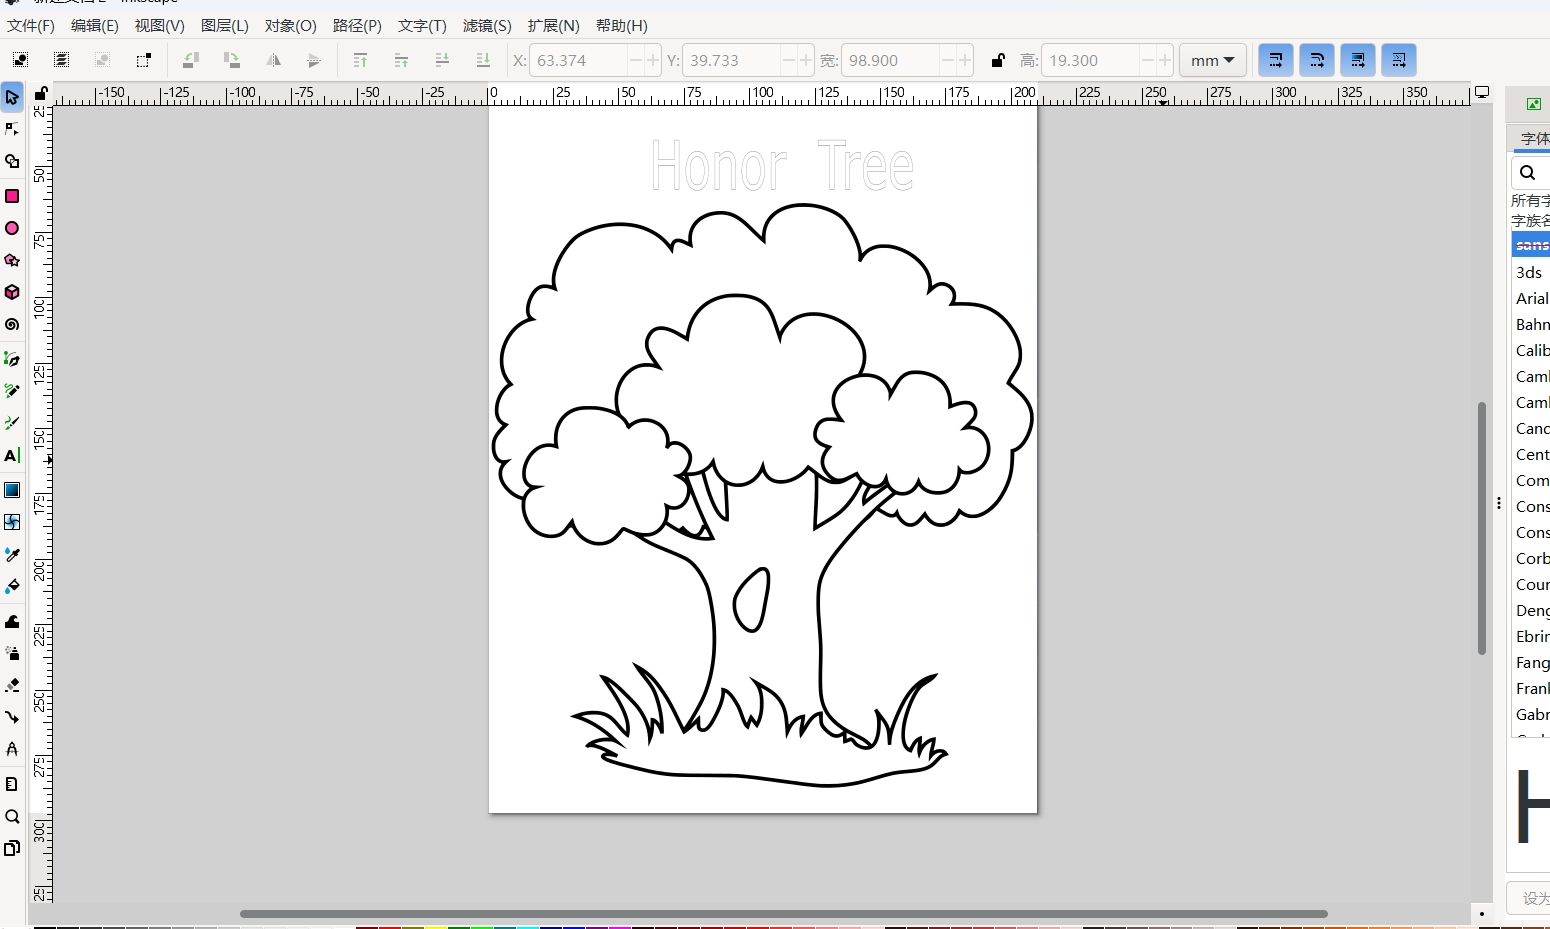Select the Pencil freehand tool
1550x929 pixels.
pyautogui.click(x=12, y=391)
